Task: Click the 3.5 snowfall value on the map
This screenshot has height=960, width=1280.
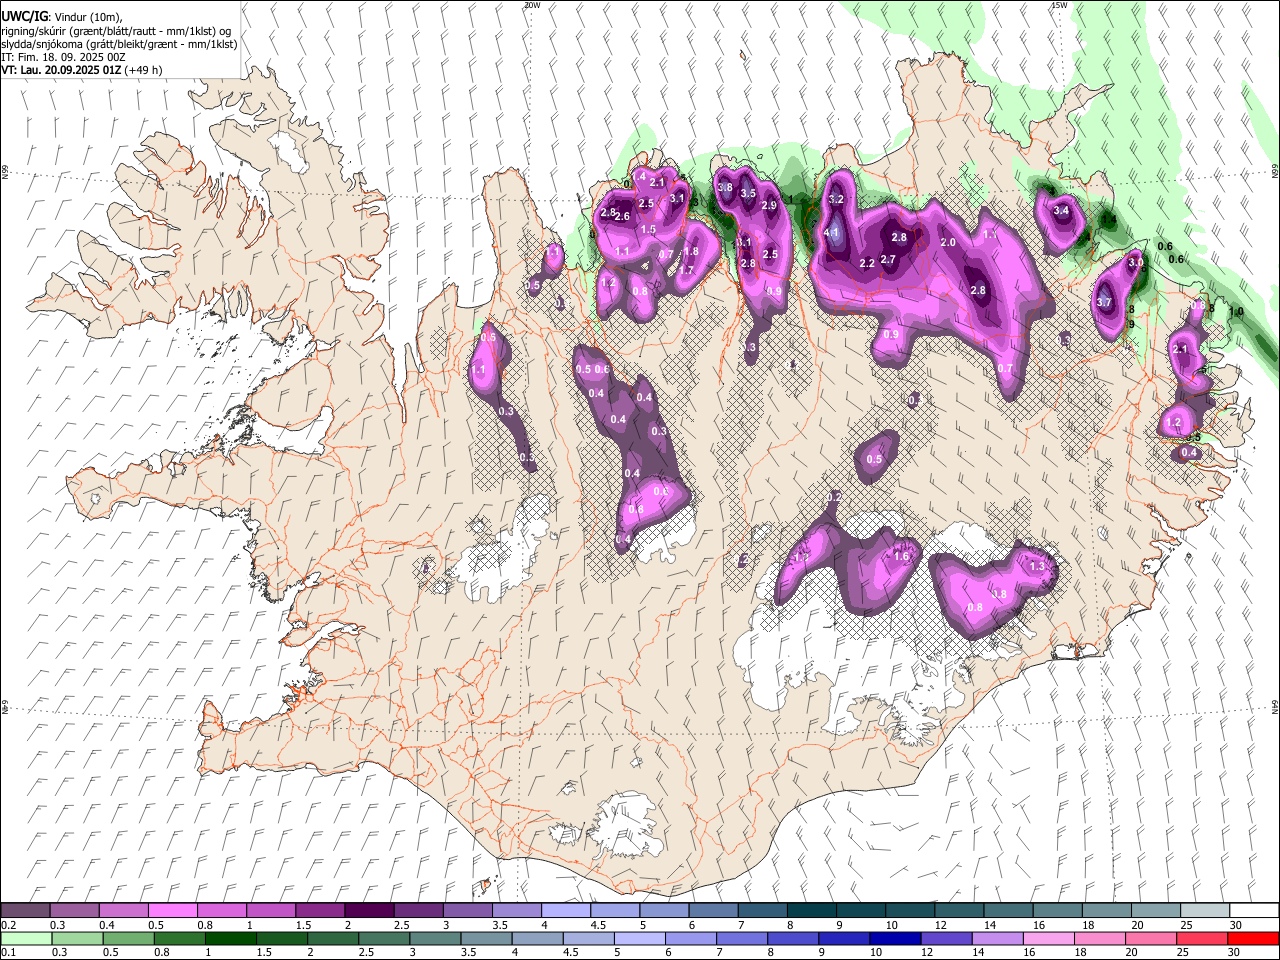Action: click(748, 194)
